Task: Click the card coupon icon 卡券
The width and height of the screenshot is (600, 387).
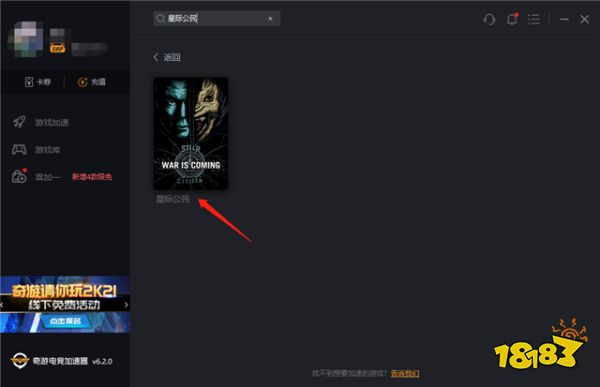Action: click(29, 82)
